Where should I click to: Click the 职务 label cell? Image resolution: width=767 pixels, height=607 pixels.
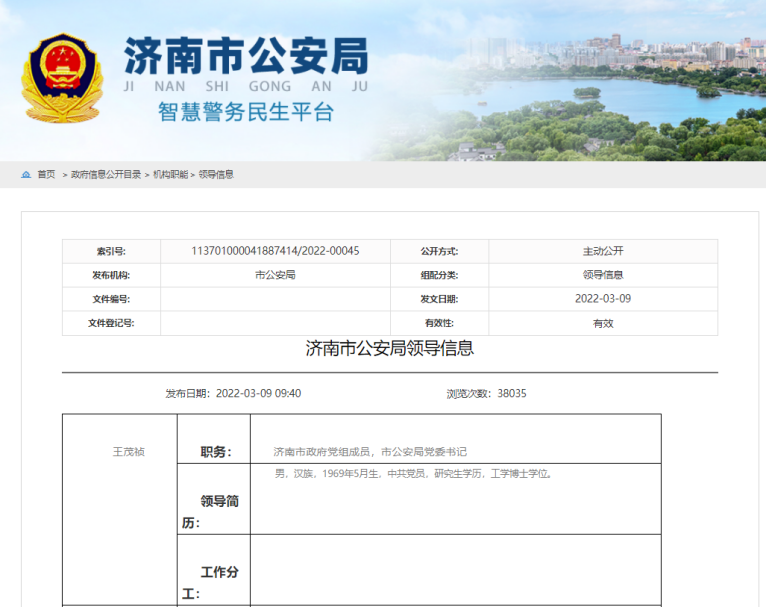pyautogui.click(x=214, y=439)
